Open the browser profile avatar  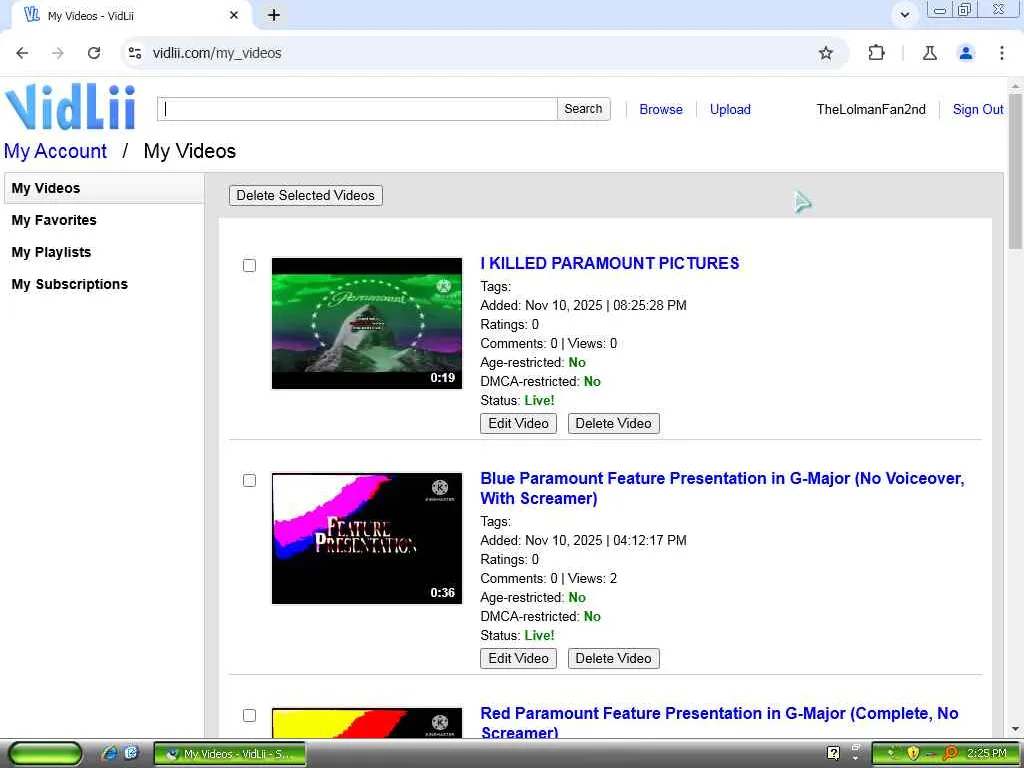tap(966, 53)
